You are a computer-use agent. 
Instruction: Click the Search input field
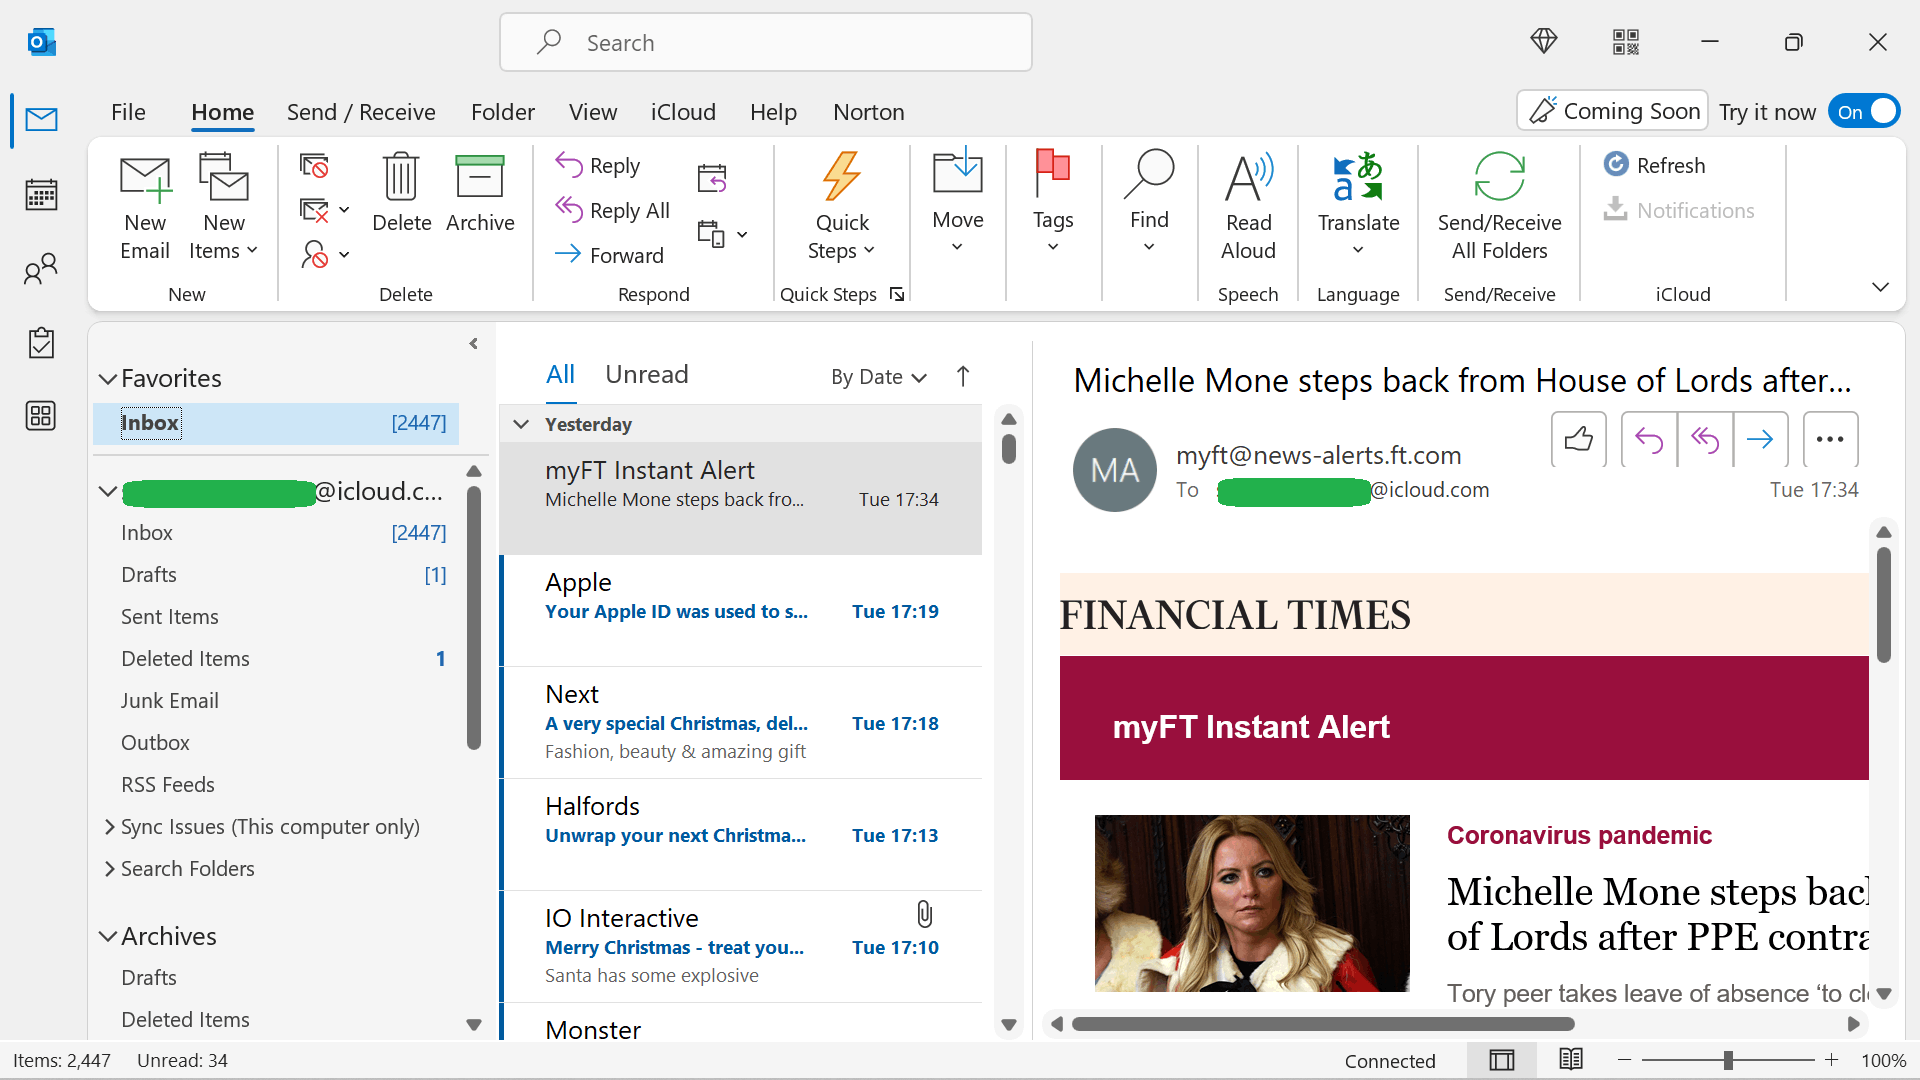(766, 42)
